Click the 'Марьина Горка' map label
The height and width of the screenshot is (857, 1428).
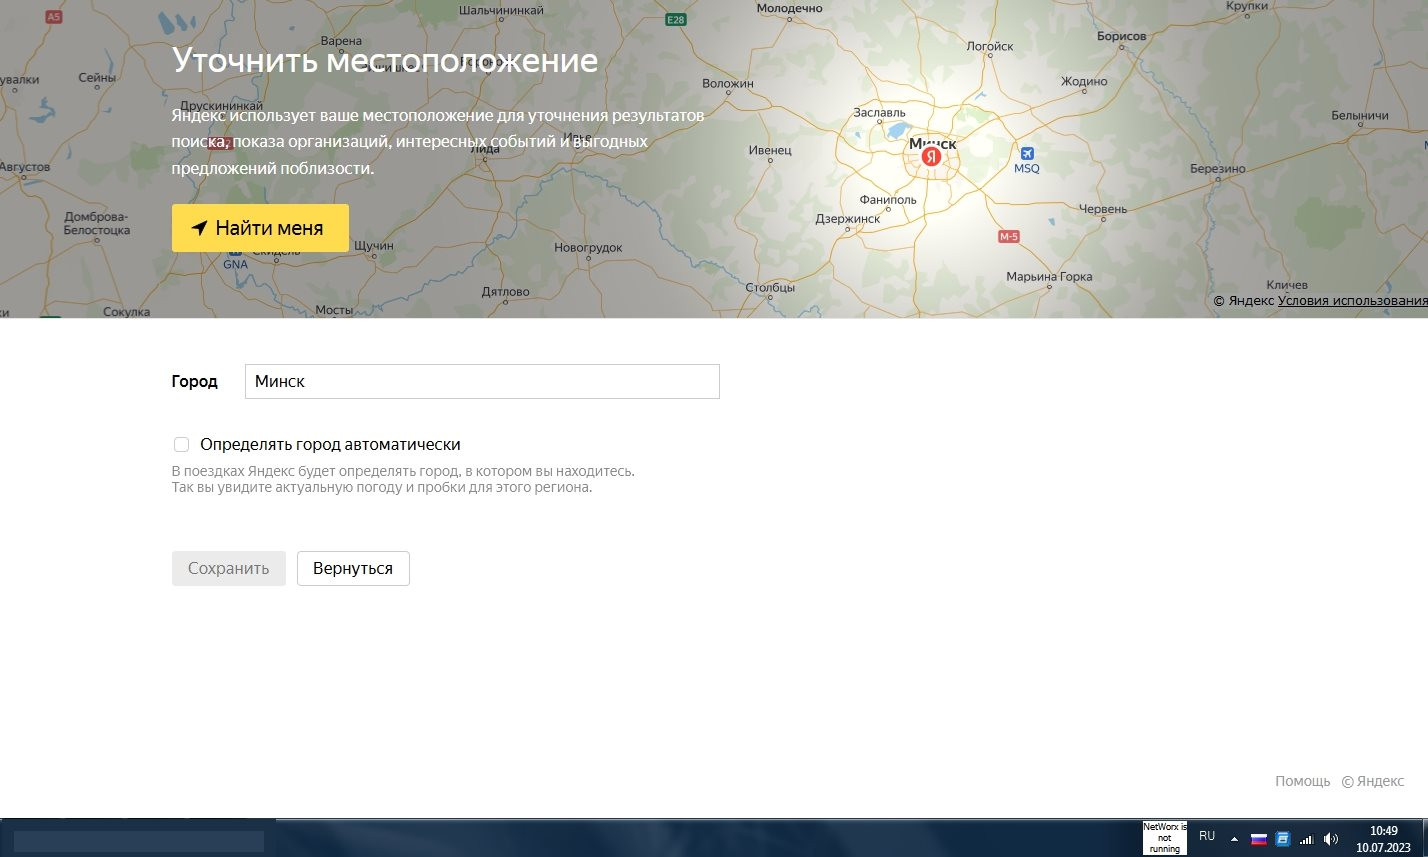[1050, 276]
